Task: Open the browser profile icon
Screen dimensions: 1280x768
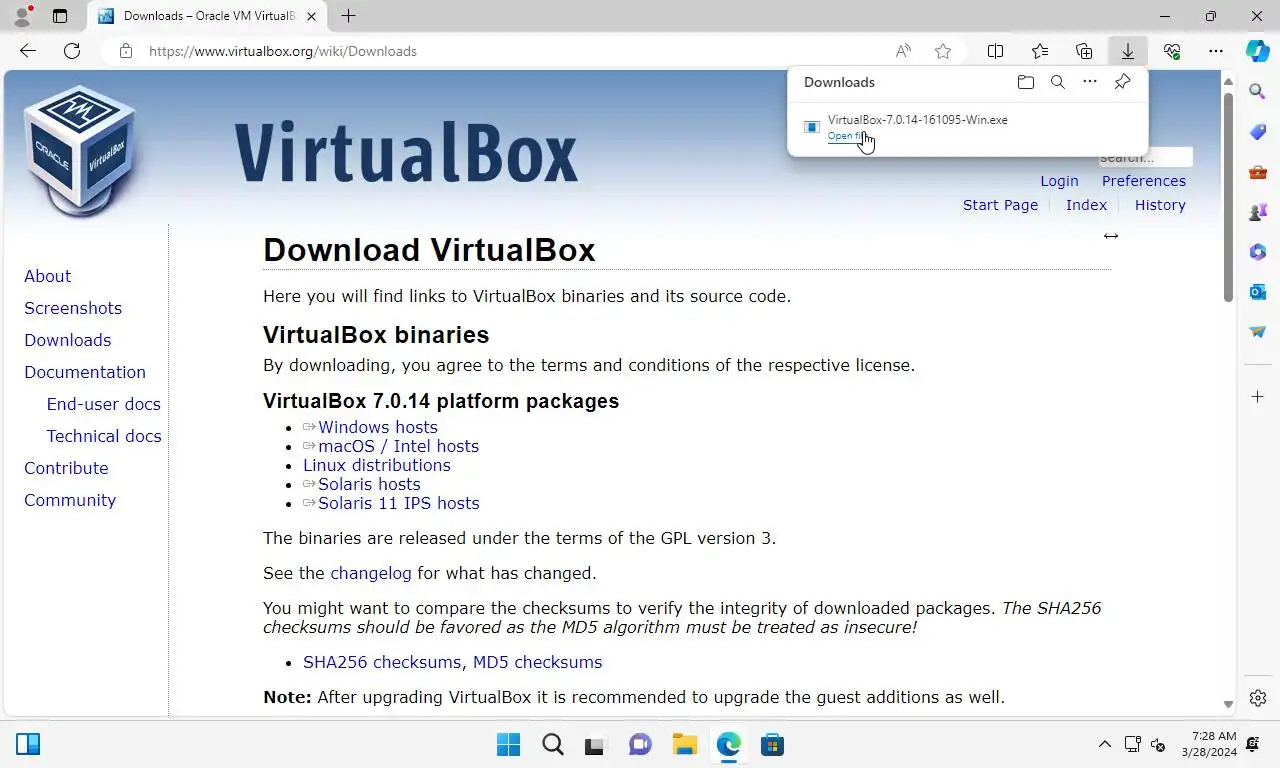Action: pos(21,16)
